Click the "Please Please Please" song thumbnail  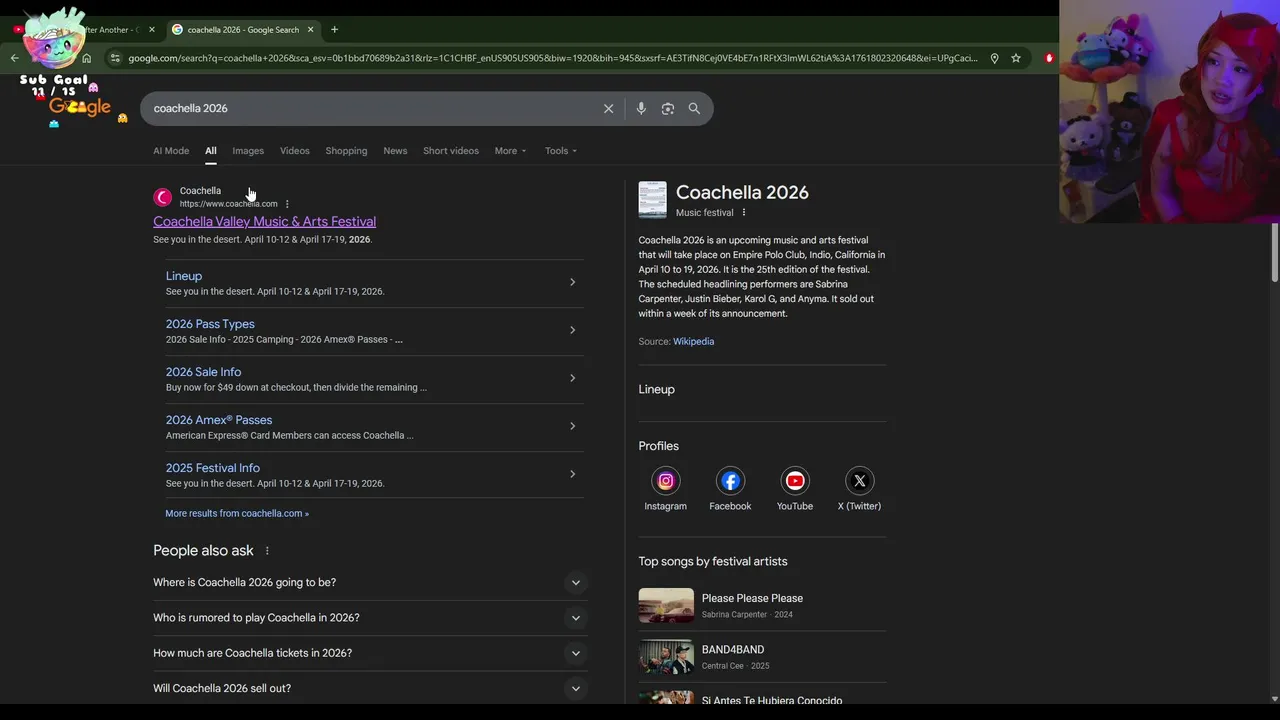pyautogui.click(x=666, y=605)
